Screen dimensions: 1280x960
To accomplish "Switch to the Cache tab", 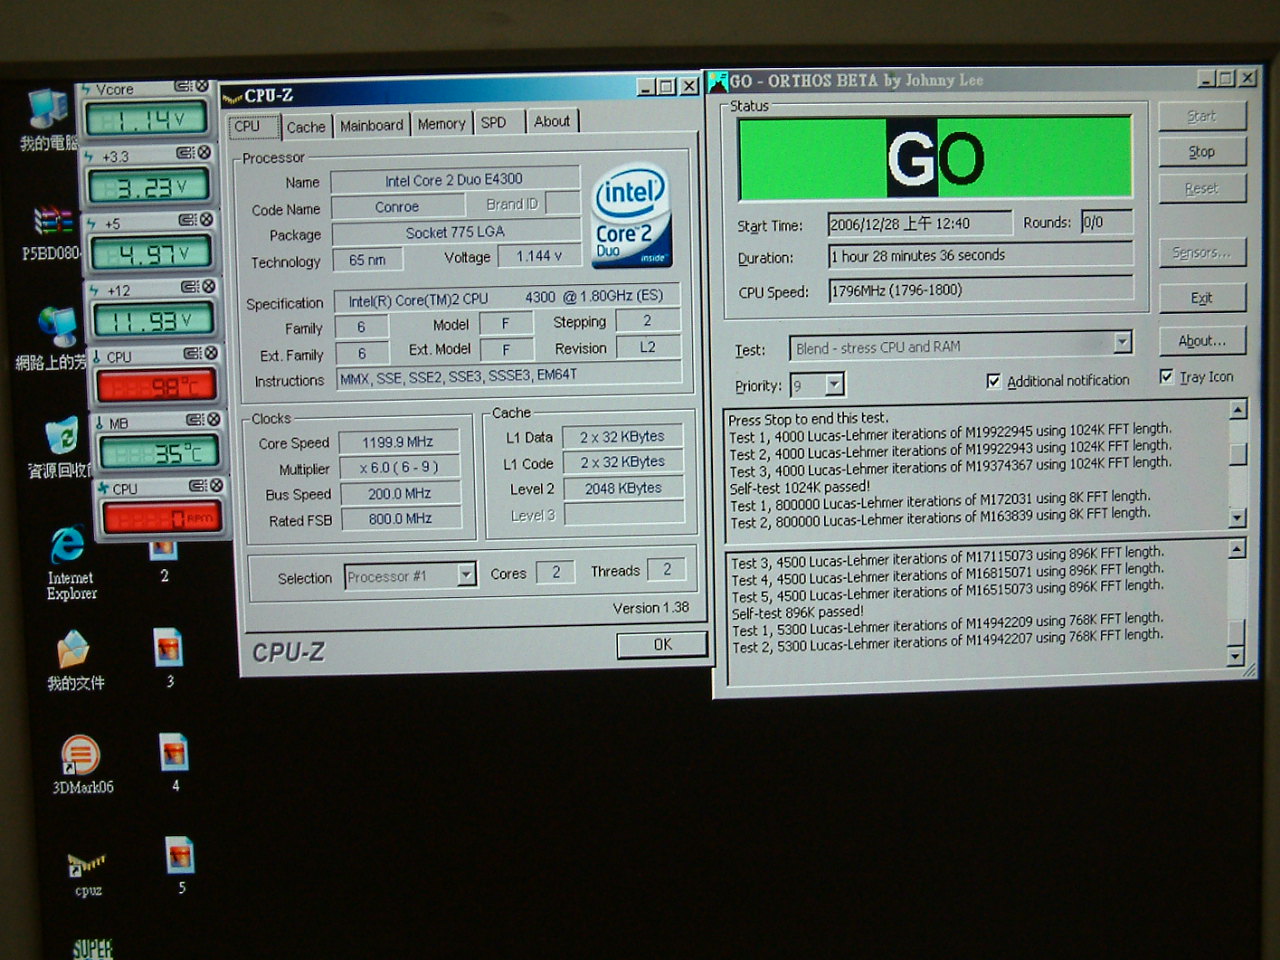I will click(x=305, y=127).
